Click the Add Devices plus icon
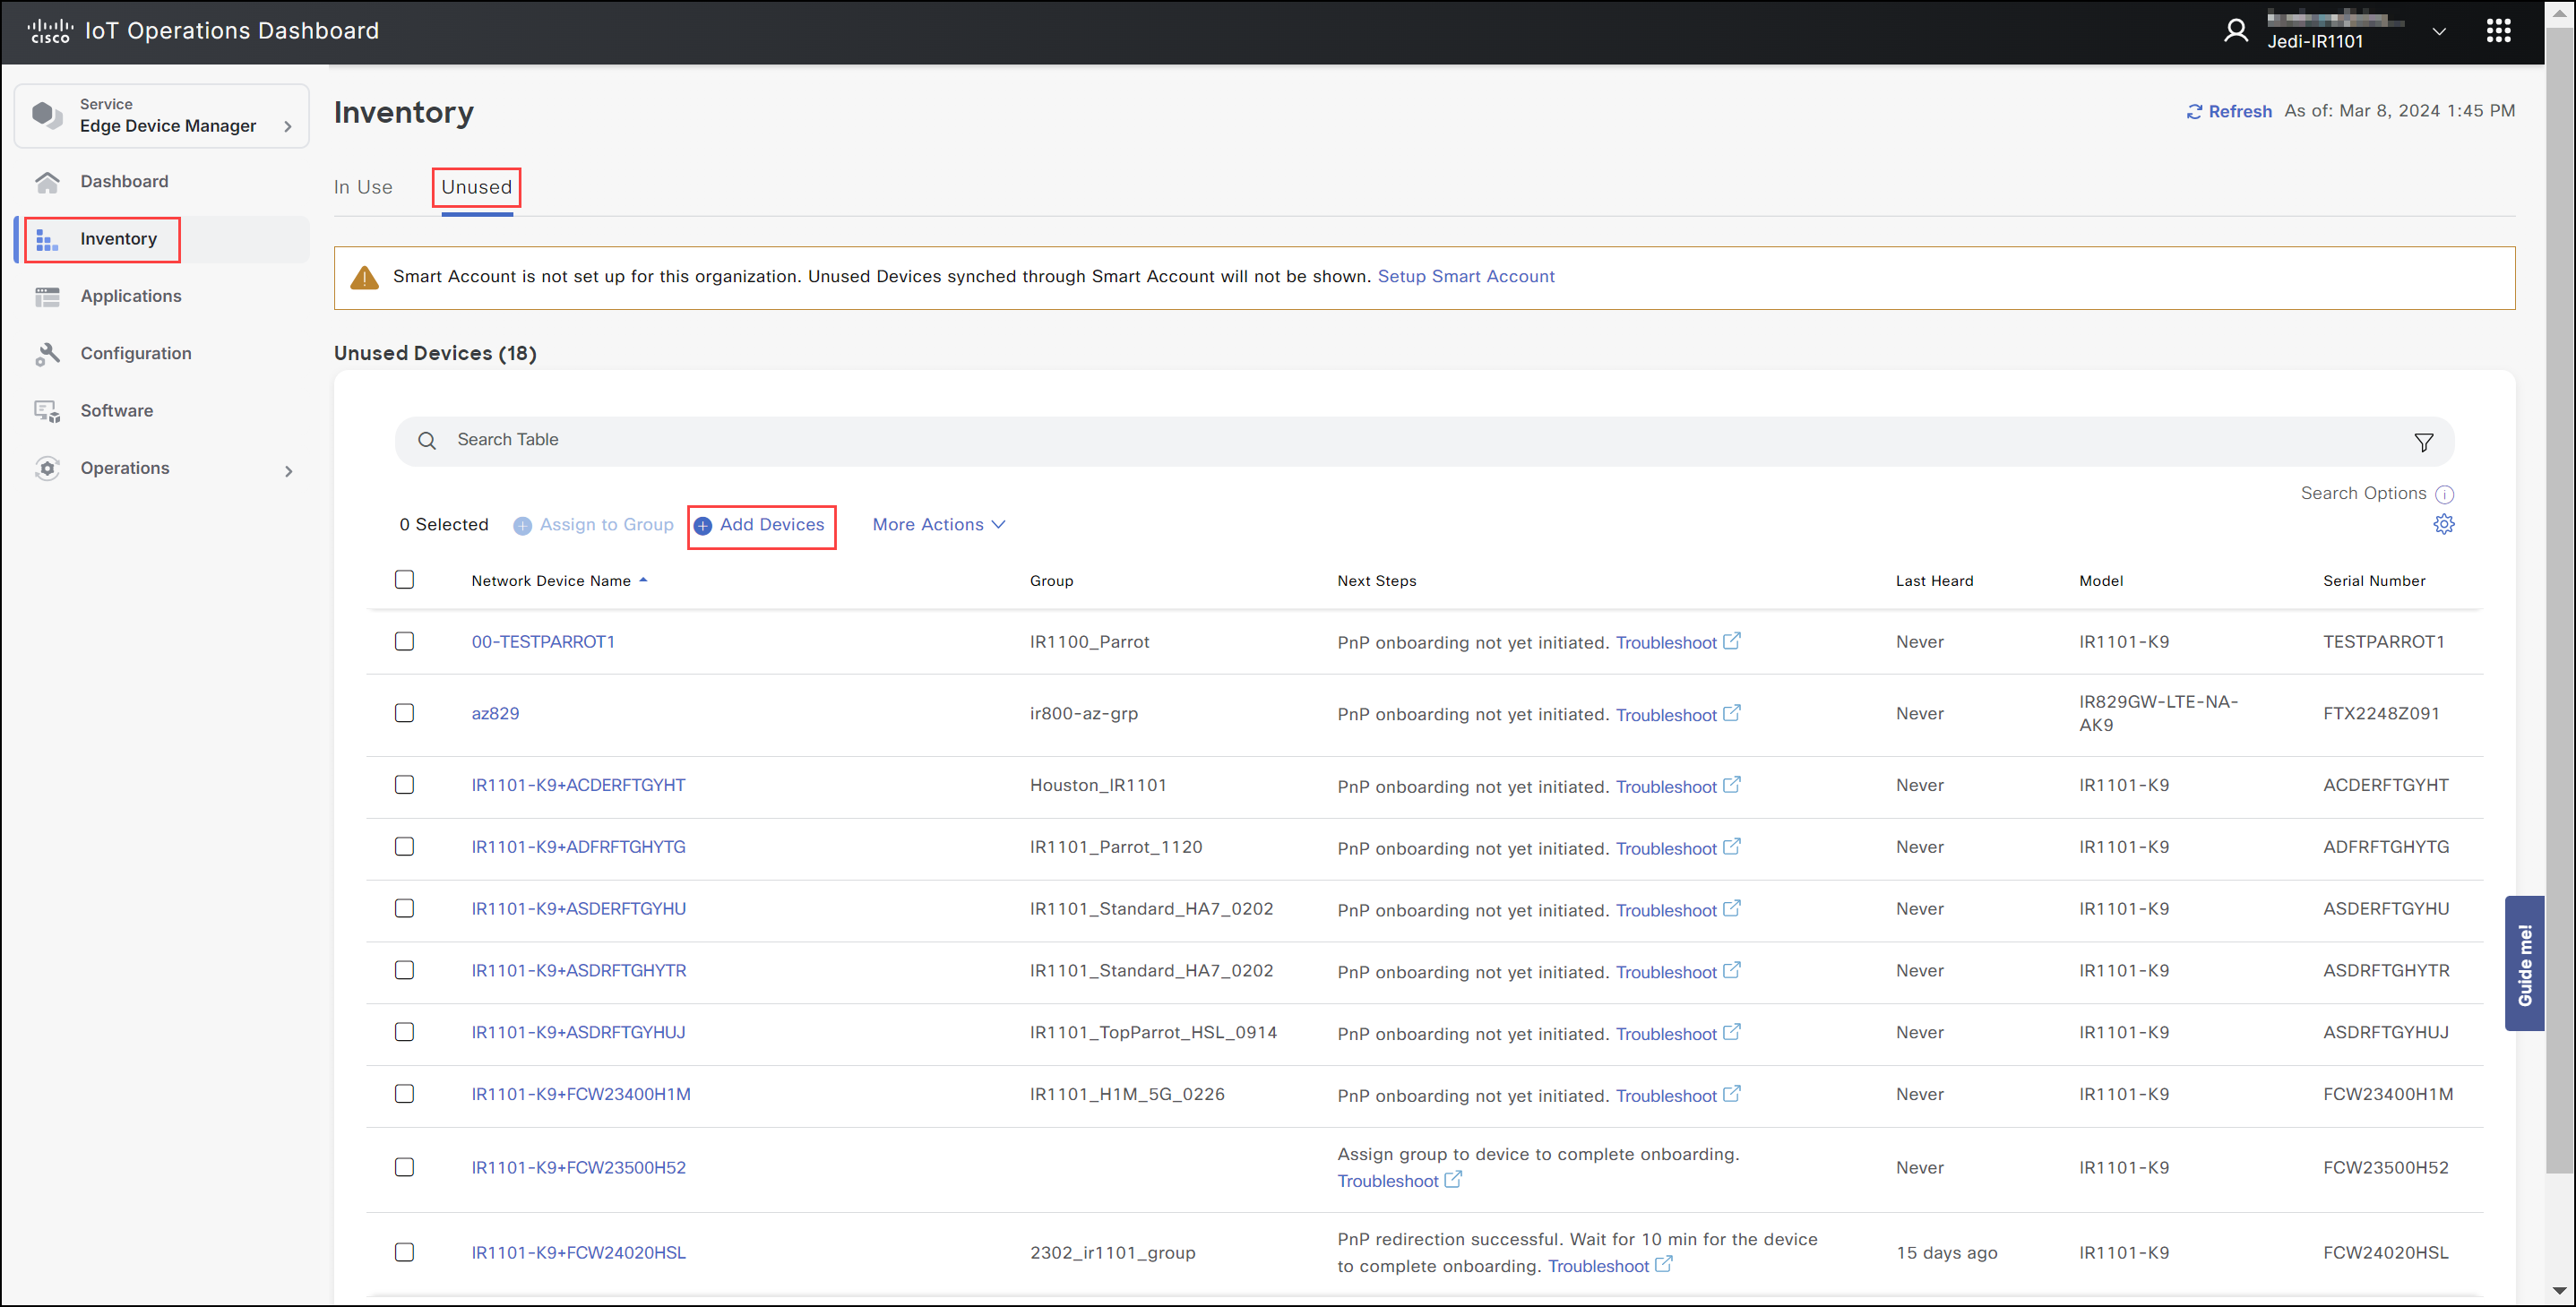Screen dimensions: 2576x1307 pyautogui.click(x=703, y=526)
